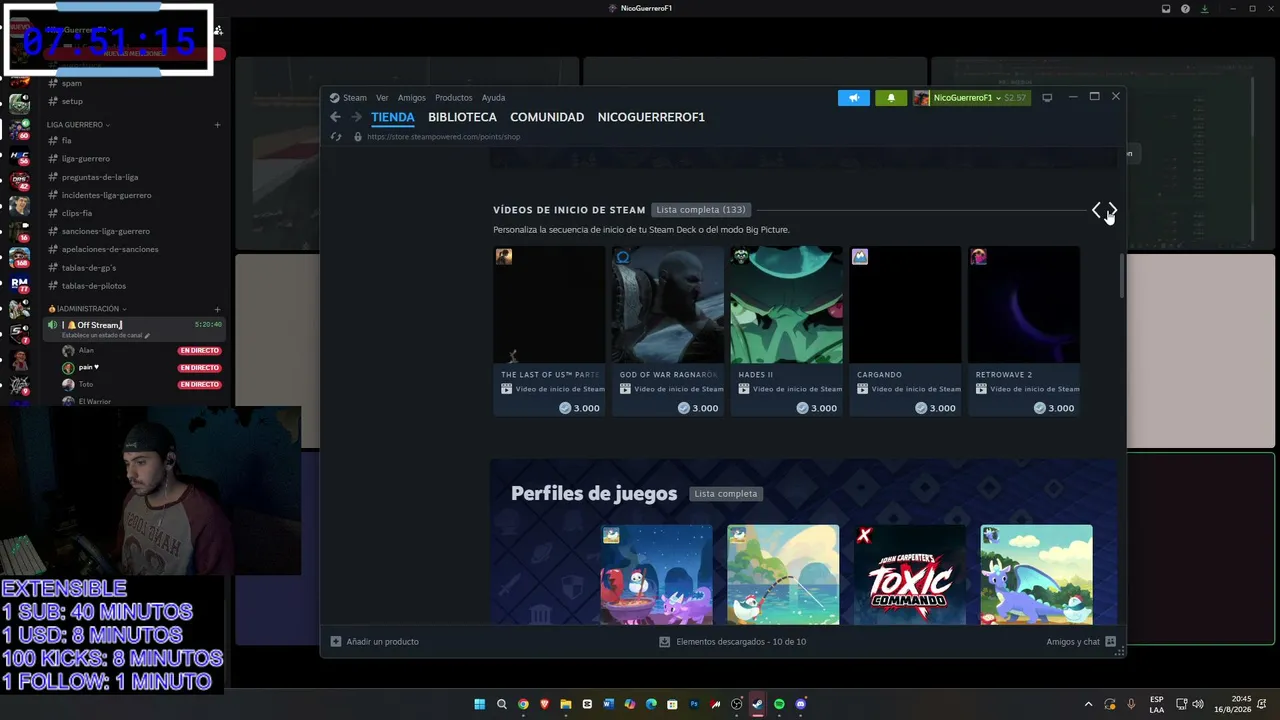Open the NICOGUERREROF1 profile tab

[x=651, y=117]
